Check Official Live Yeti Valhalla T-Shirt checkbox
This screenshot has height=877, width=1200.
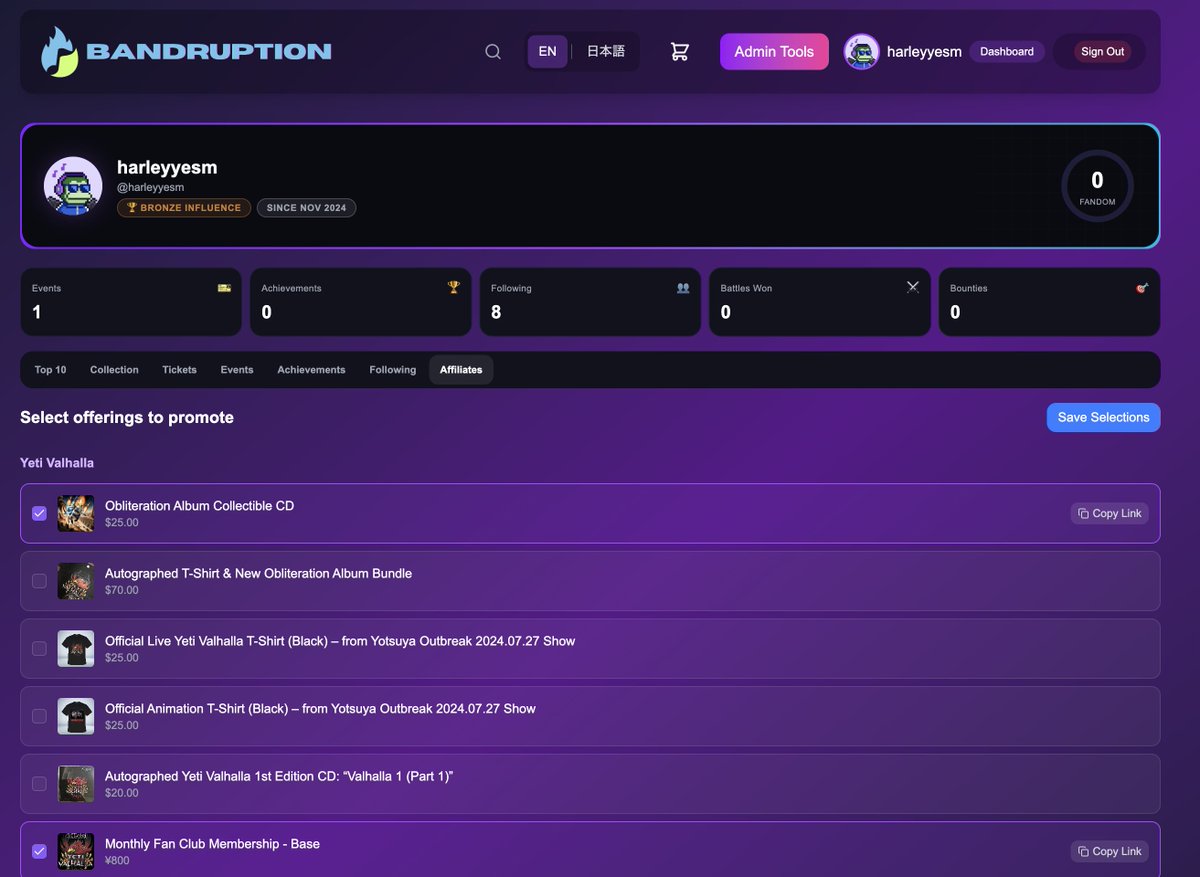click(x=39, y=648)
